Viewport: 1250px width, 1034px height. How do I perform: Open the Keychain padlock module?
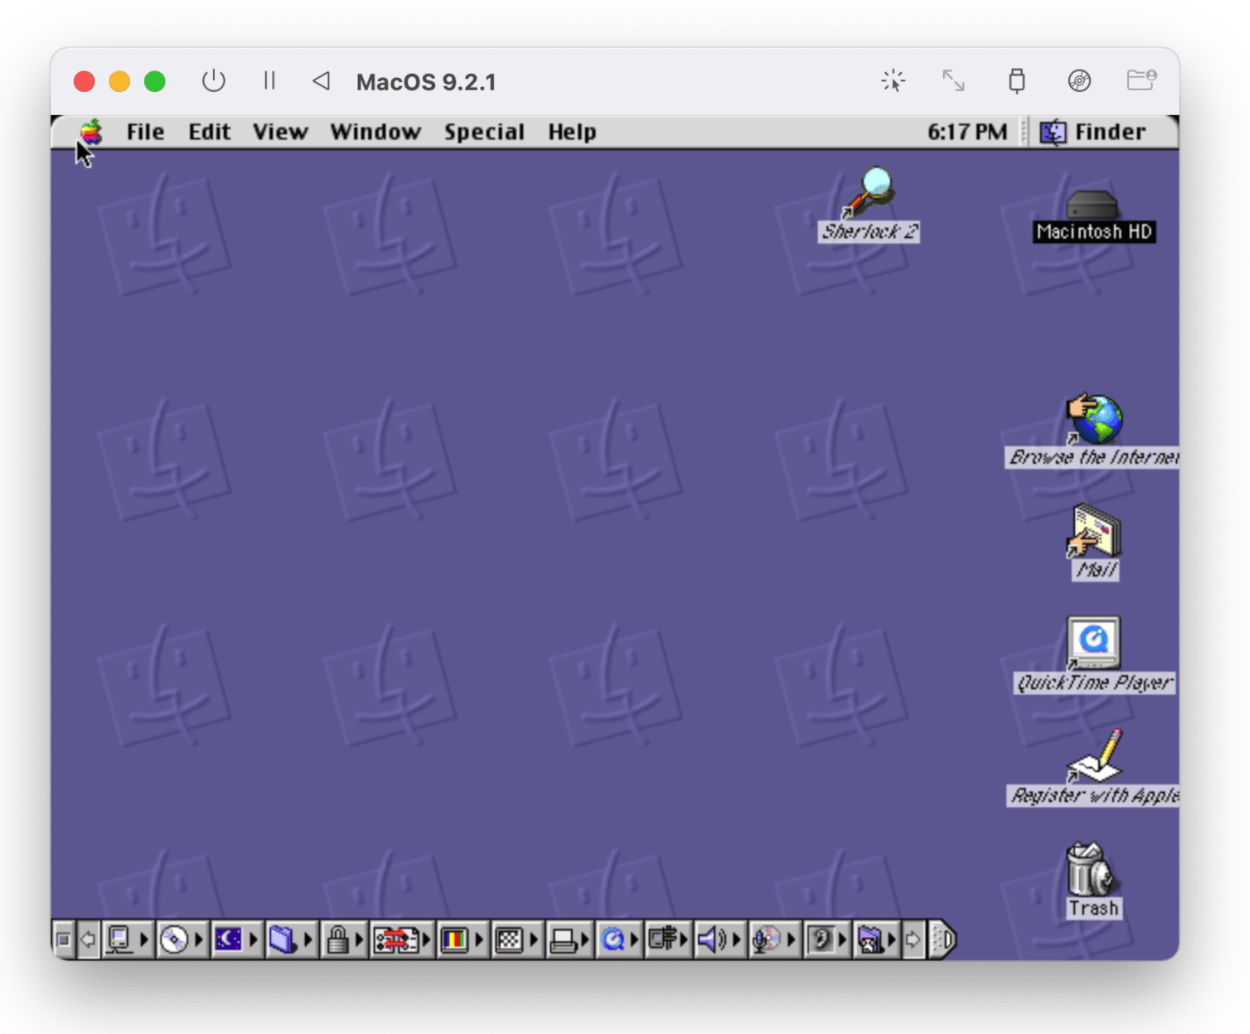point(344,939)
